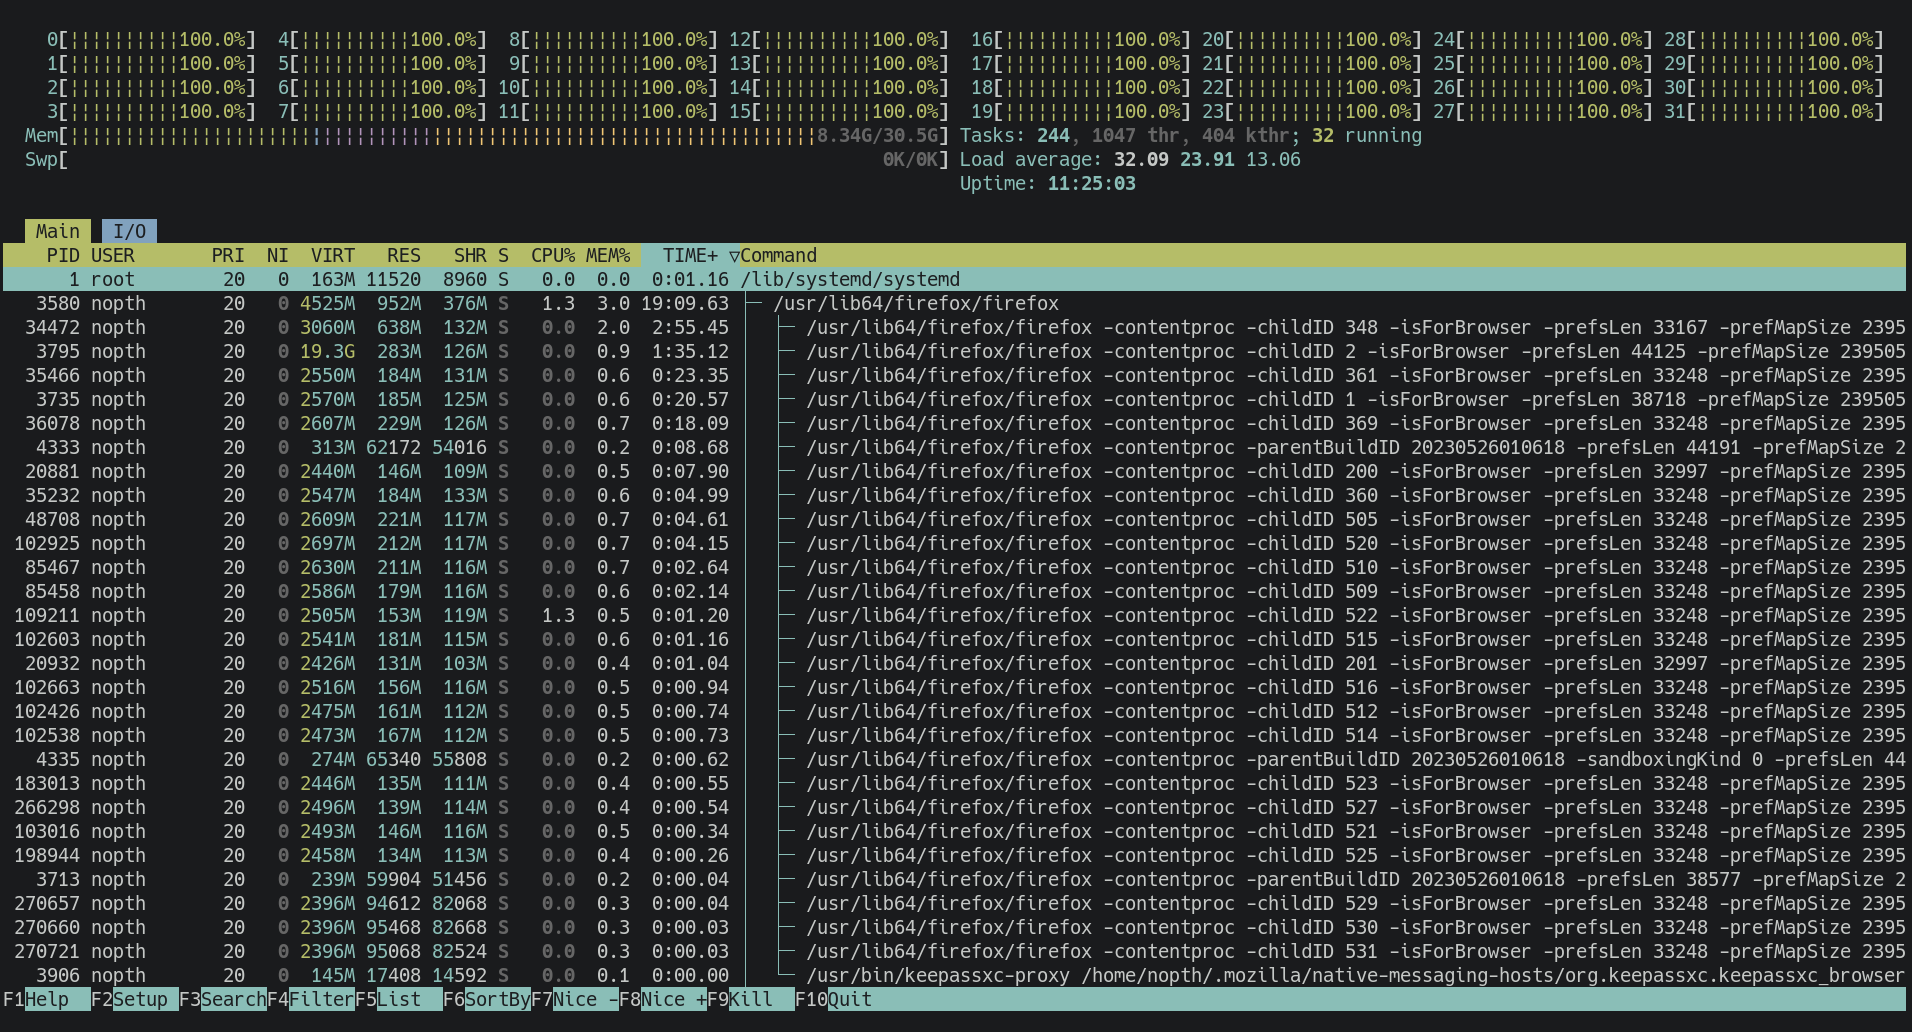
Task: Select firefox parent process PID 3580
Action: point(955,303)
